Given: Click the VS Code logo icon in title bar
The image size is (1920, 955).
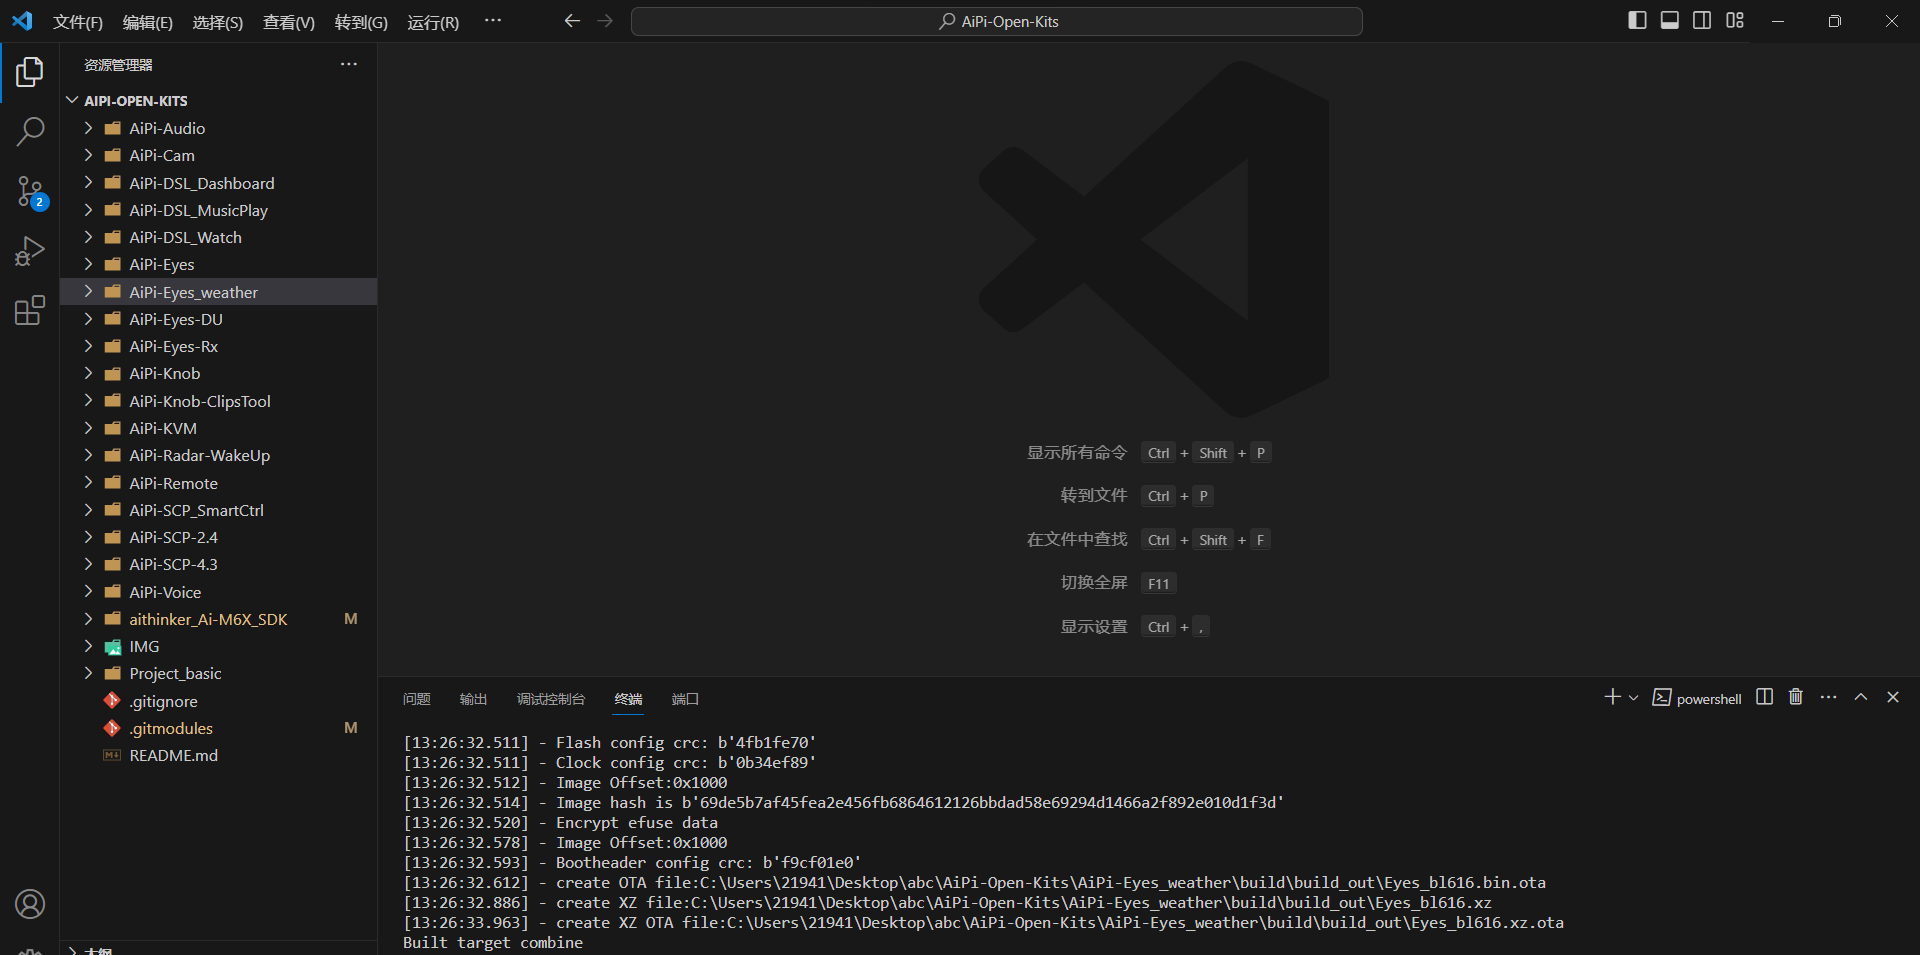Looking at the screenshot, I should tap(22, 21).
